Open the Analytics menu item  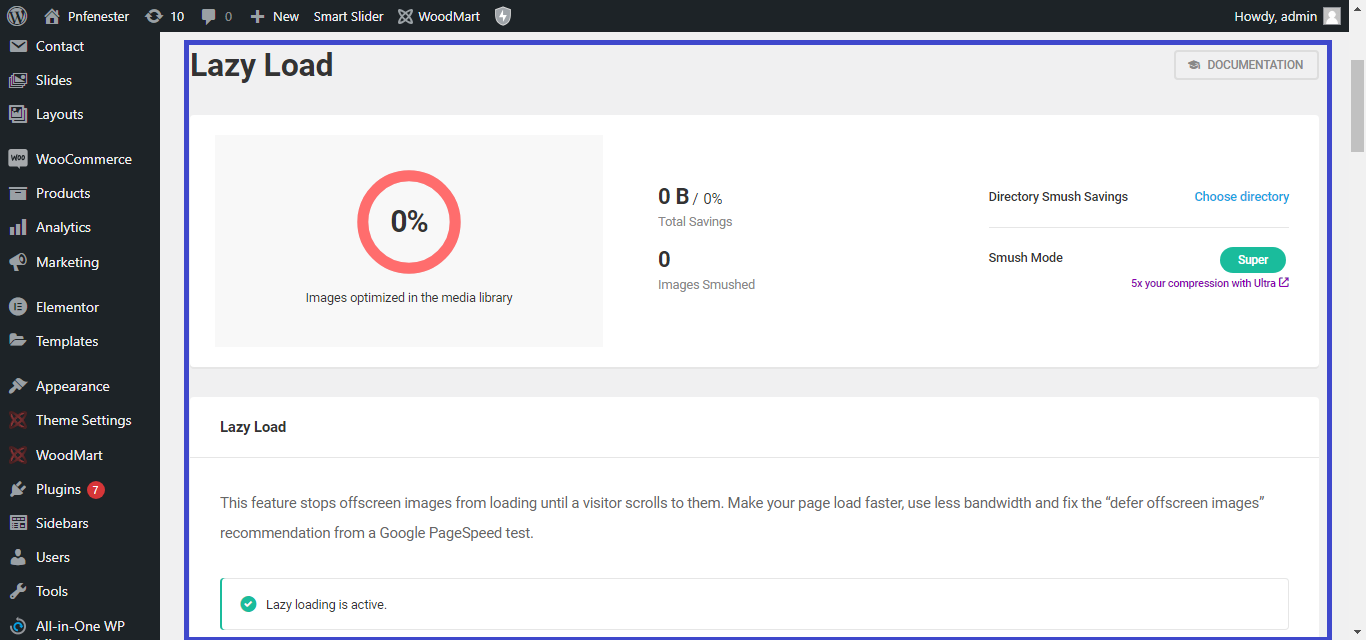coord(63,227)
